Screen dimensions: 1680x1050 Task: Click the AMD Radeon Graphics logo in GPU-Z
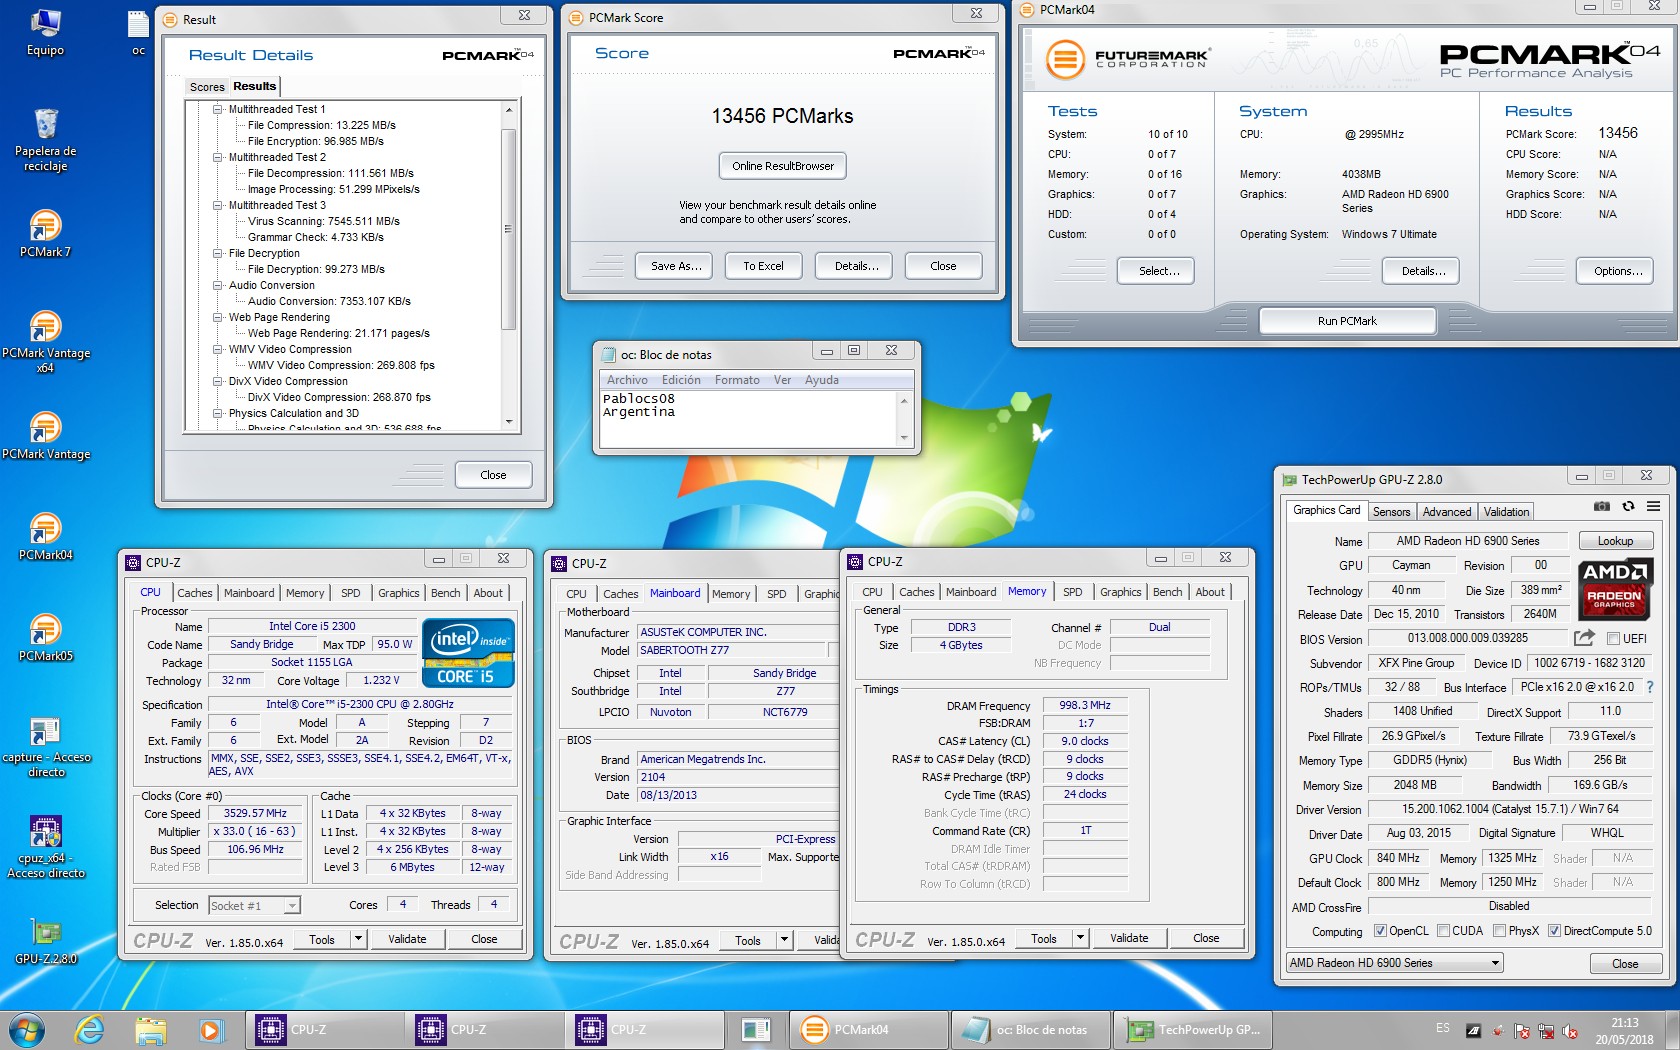[x=1615, y=587]
